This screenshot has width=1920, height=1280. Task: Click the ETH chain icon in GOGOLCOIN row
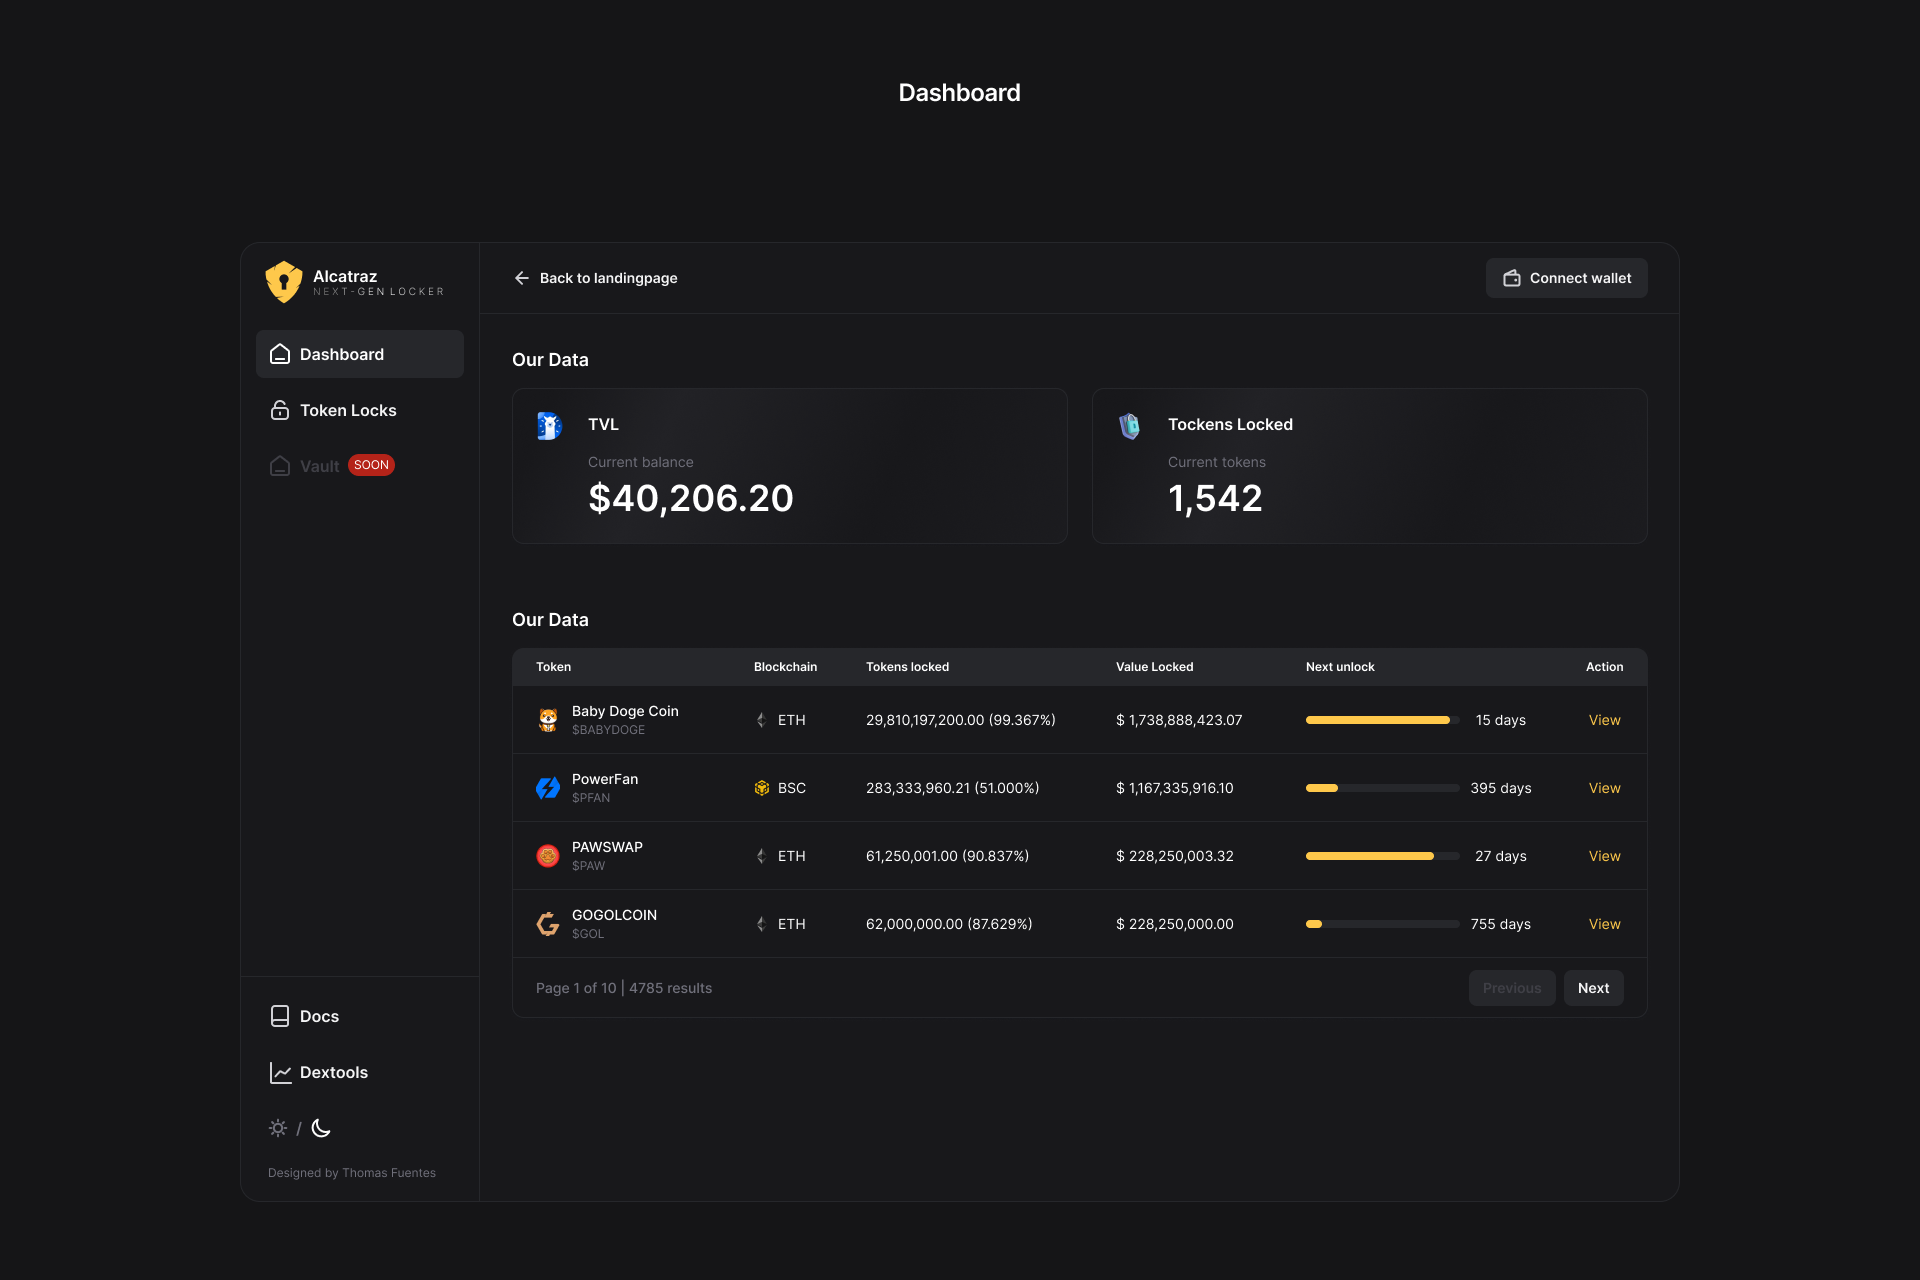[x=762, y=924]
